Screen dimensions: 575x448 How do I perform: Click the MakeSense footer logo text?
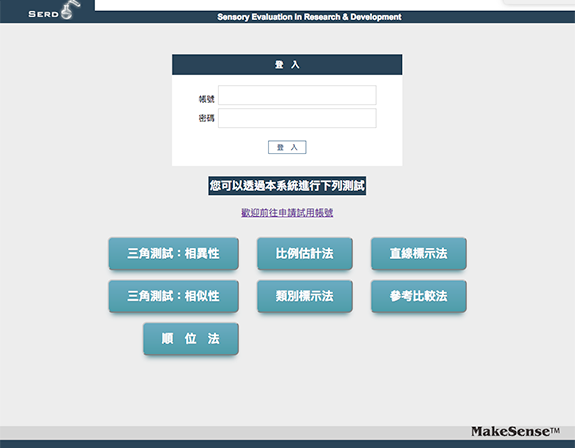point(515,432)
